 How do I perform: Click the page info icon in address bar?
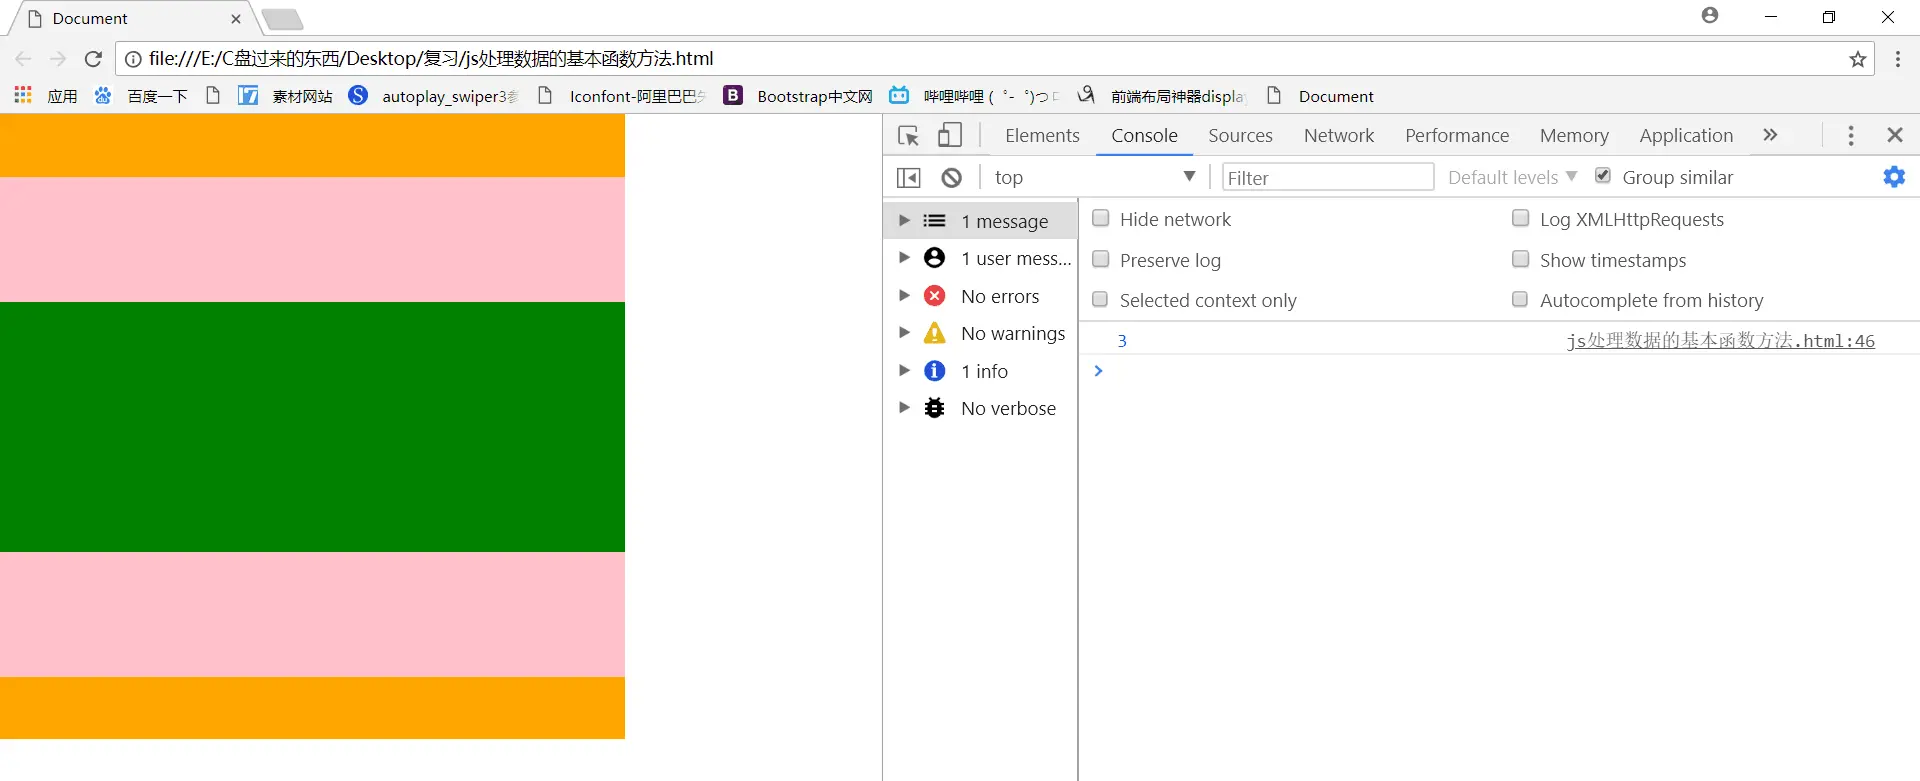(133, 59)
